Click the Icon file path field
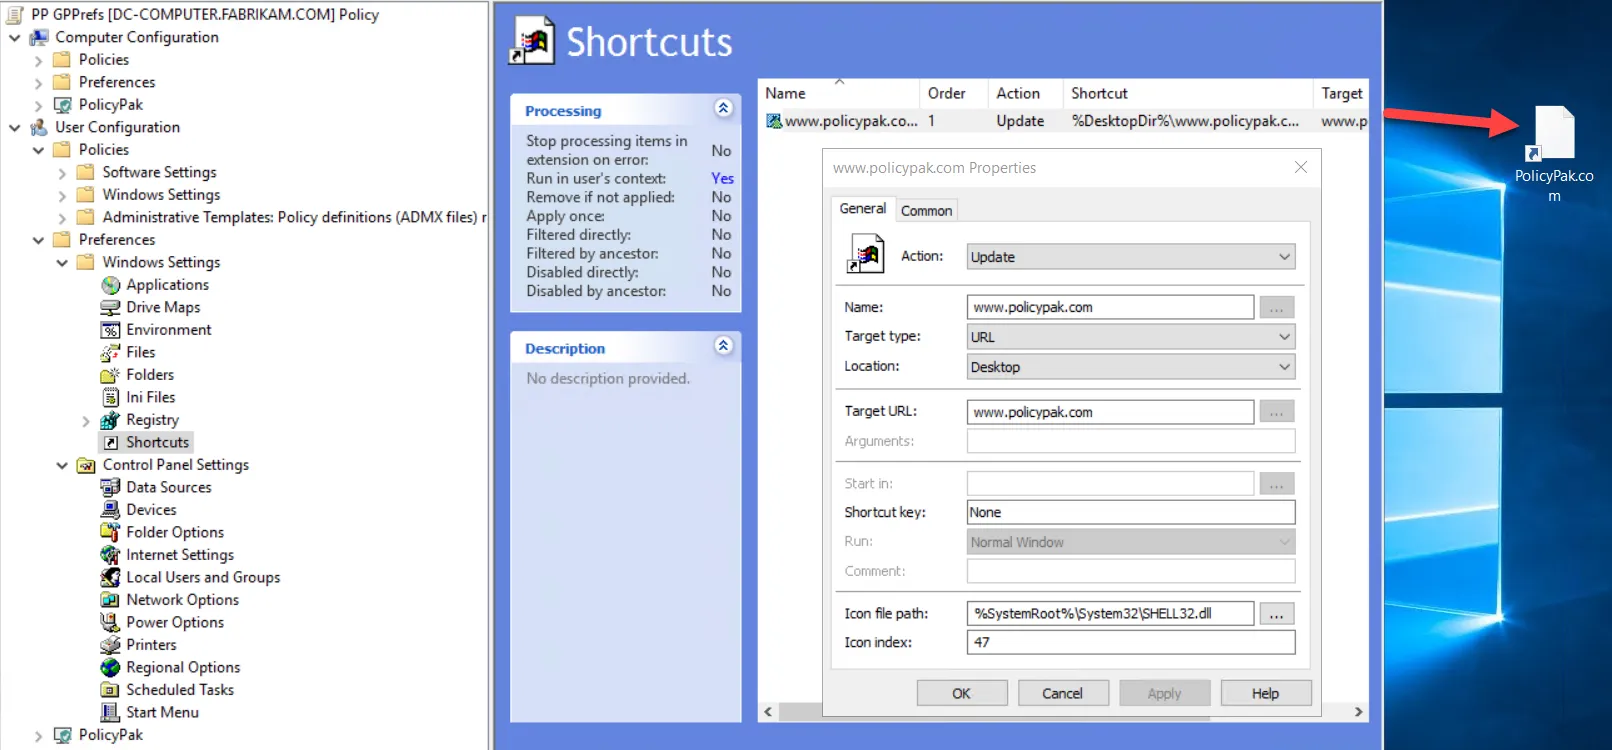The image size is (1612, 750). [x=1110, y=614]
